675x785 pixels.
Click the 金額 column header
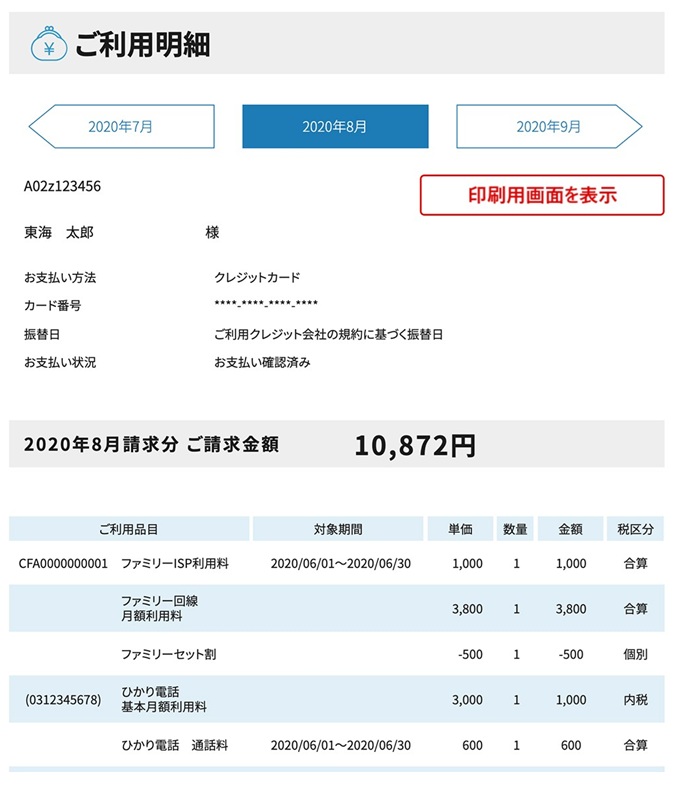click(570, 529)
